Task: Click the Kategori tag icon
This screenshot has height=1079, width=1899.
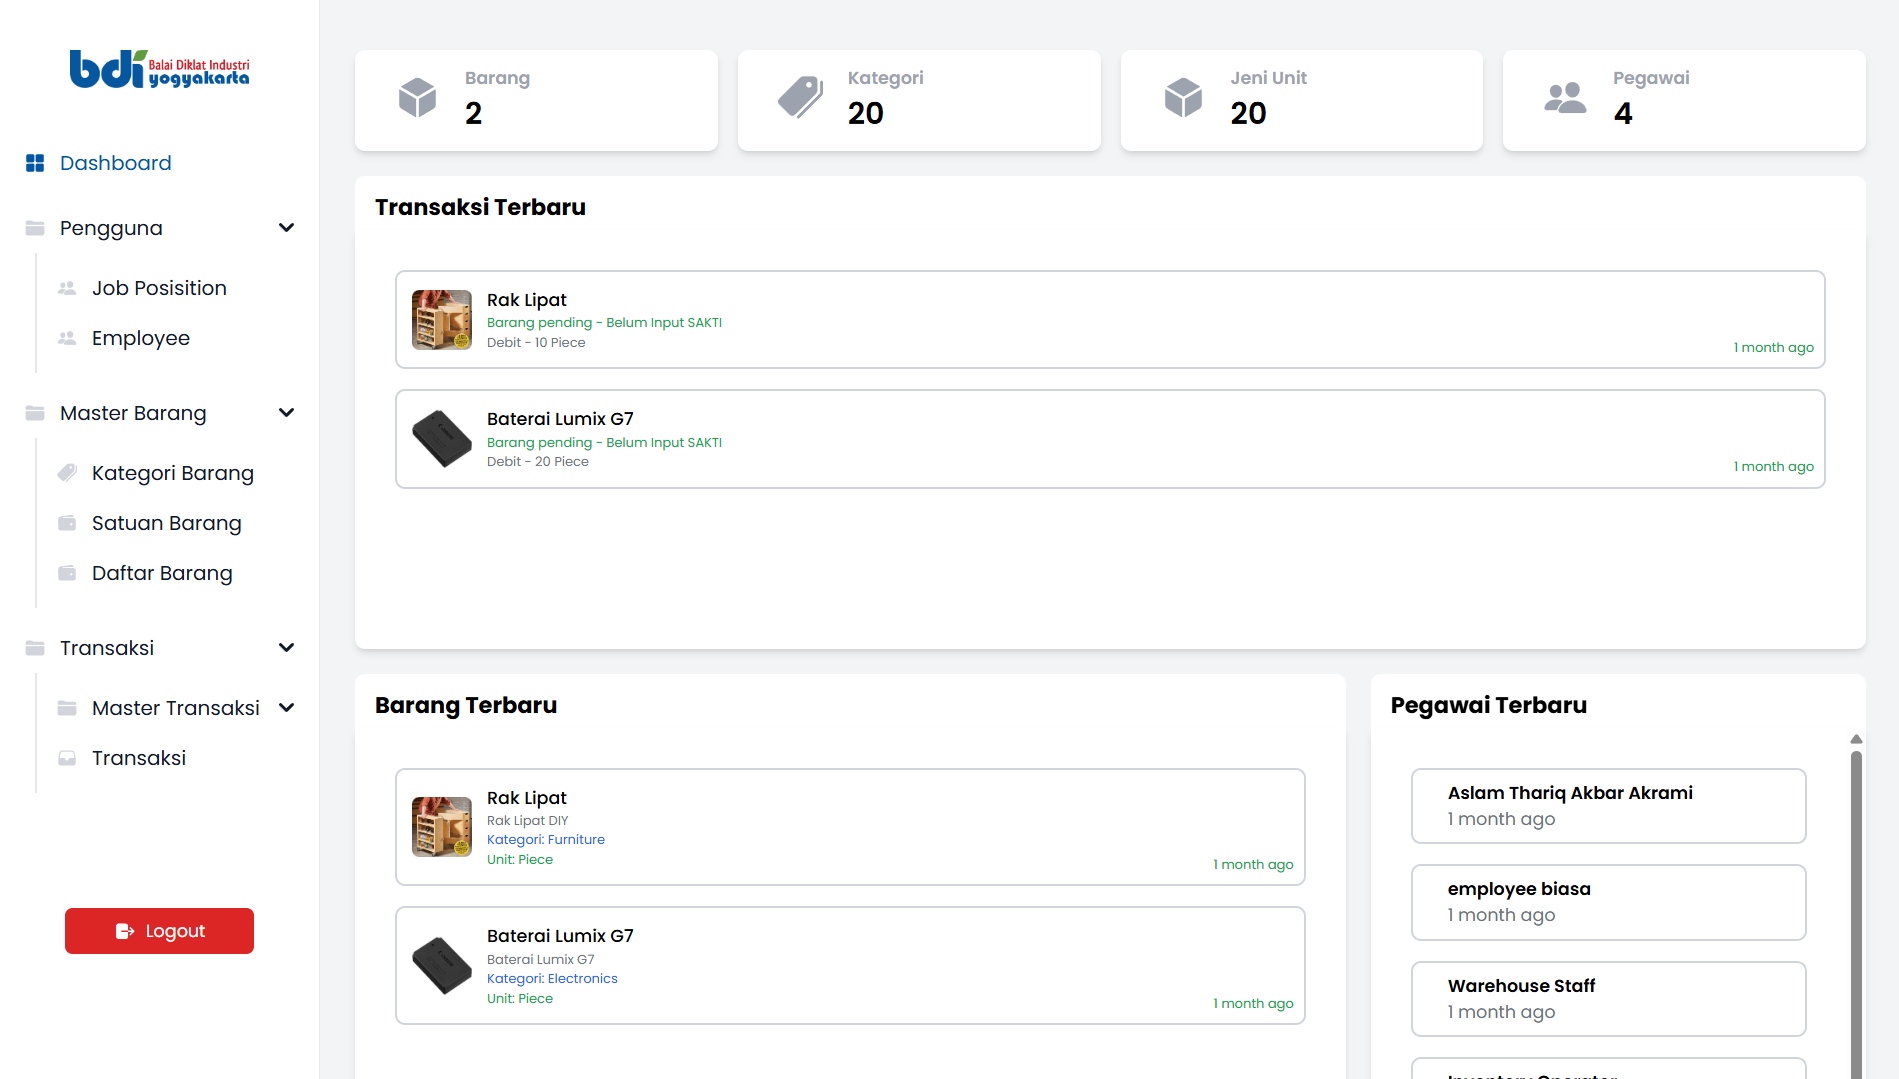Action: (x=800, y=98)
